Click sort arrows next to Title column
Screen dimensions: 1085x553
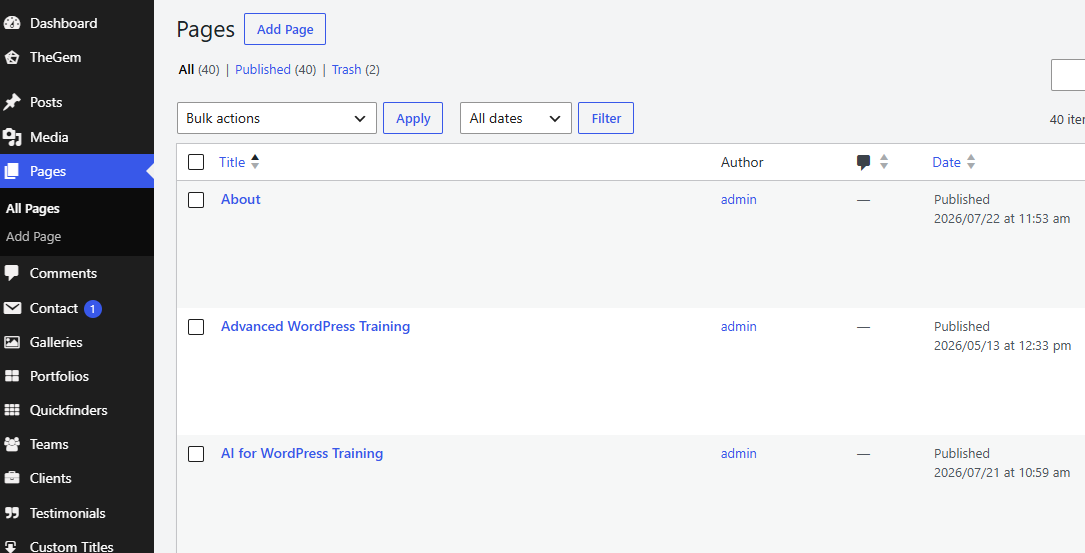[x=255, y=162]
